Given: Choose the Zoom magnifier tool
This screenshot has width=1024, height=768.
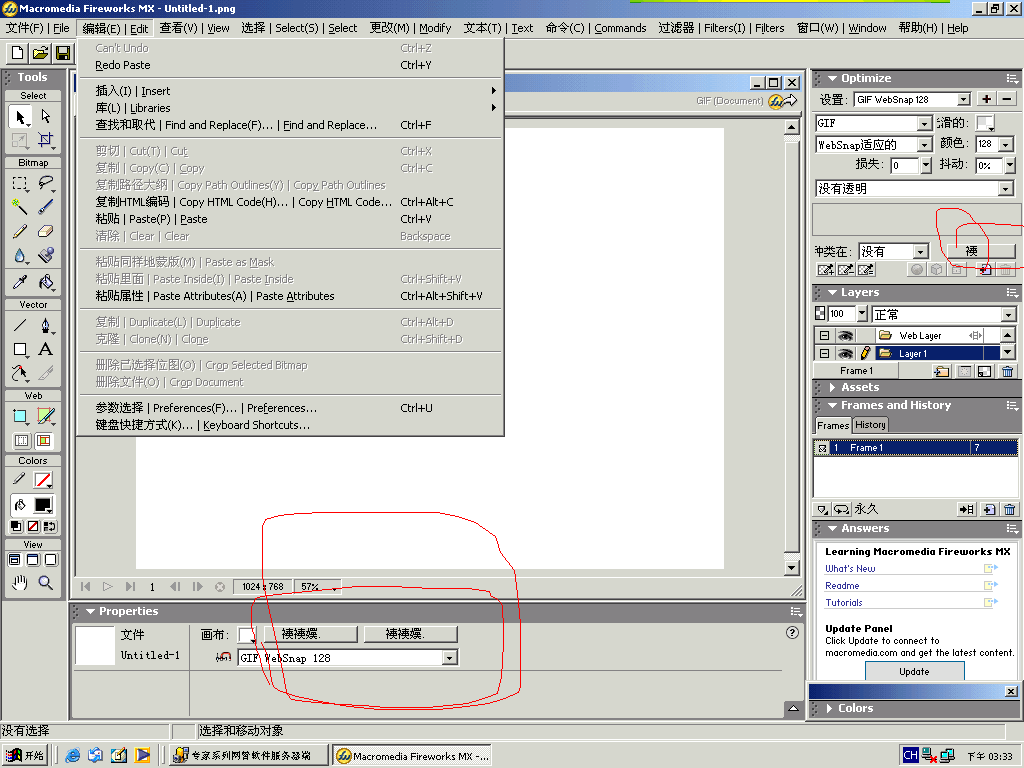Looking at the screenshot, I should coord(45,583).
